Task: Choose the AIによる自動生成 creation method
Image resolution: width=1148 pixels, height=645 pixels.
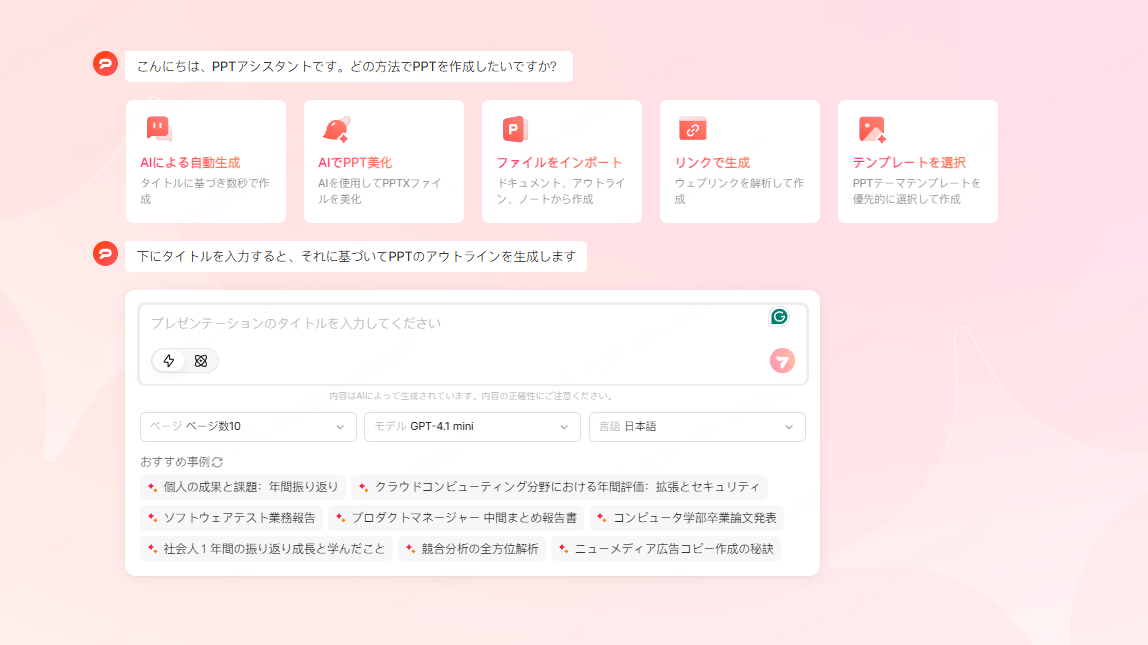Action: 205,160
